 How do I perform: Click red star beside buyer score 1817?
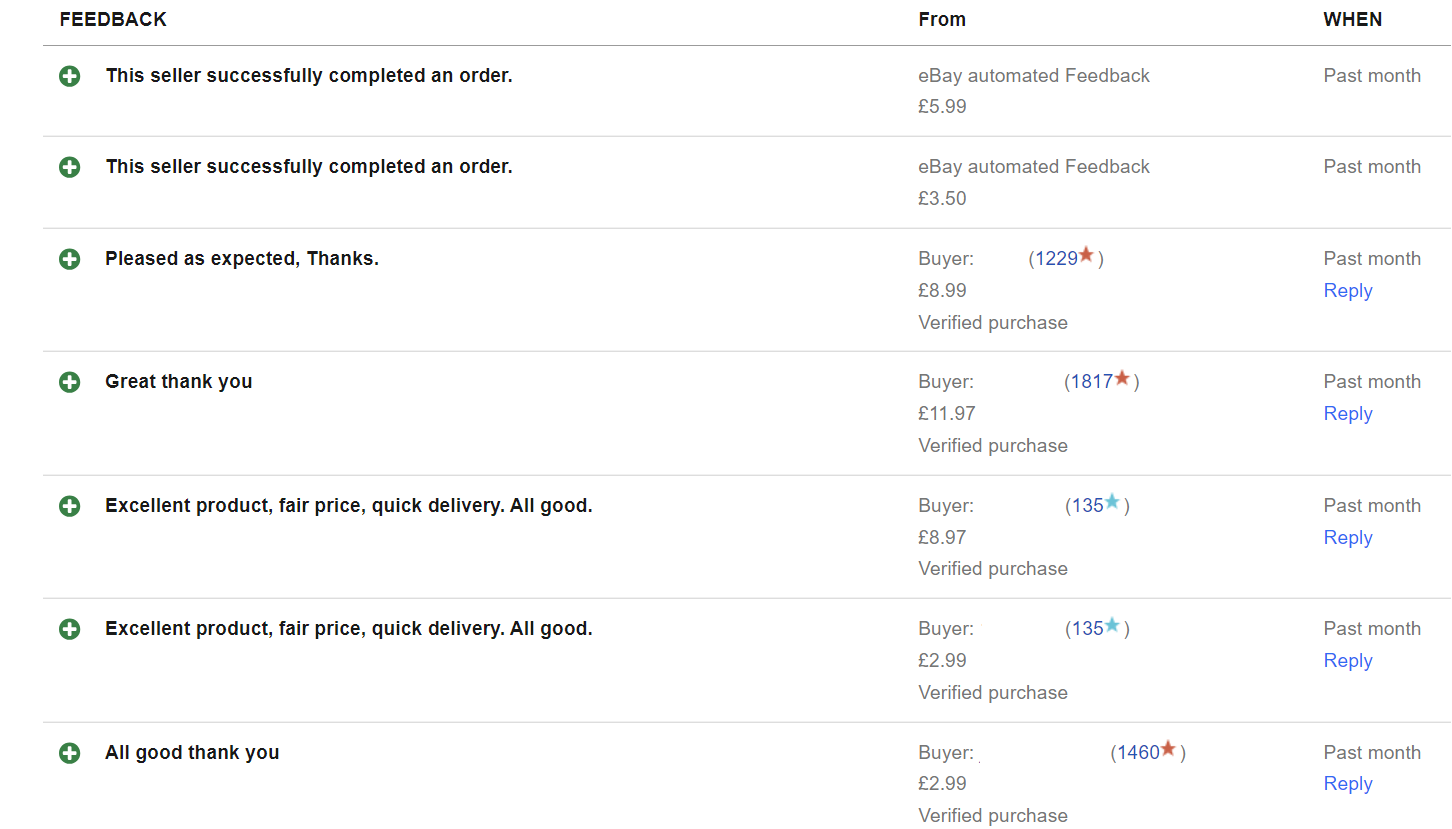pyautogui.click(x=1122, y=379)
